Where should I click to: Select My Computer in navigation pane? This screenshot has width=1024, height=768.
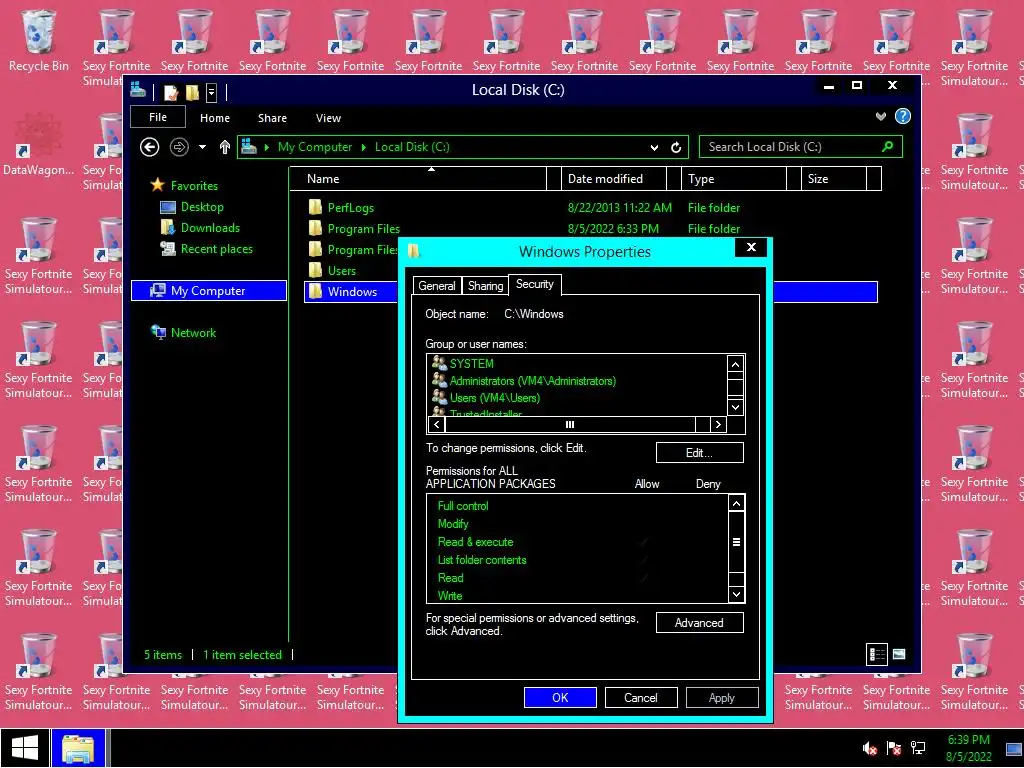209,291
